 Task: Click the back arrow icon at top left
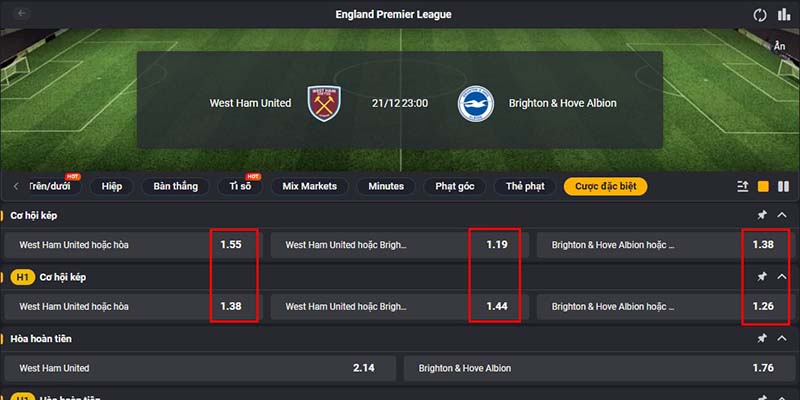pos(21,14)
